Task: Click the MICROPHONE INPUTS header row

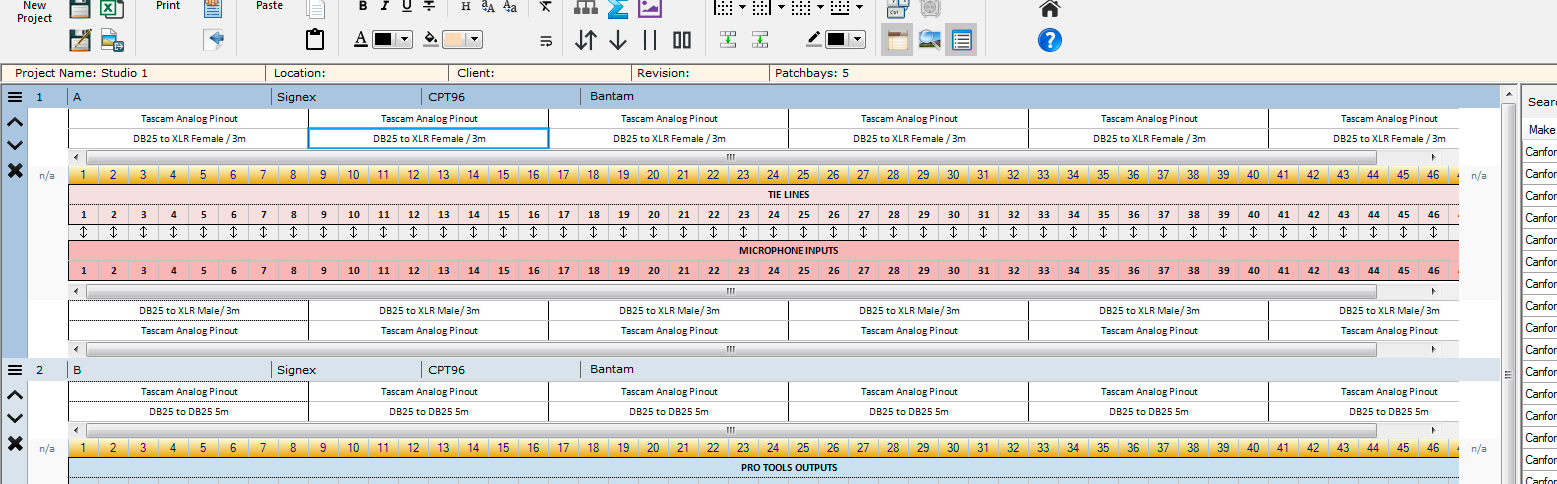Action: (x=764, y=250)
